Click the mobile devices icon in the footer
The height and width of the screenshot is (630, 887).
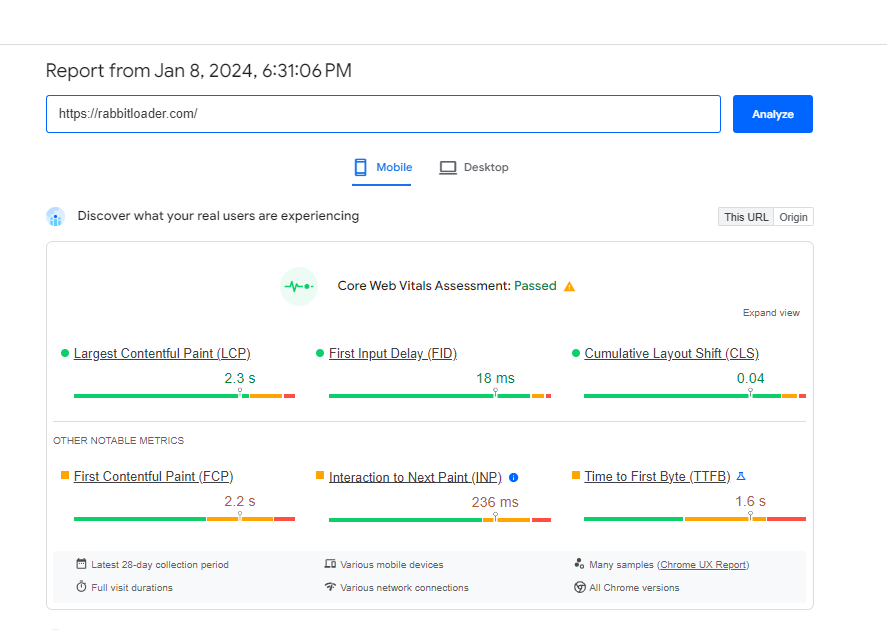click(x=330, y=564)
